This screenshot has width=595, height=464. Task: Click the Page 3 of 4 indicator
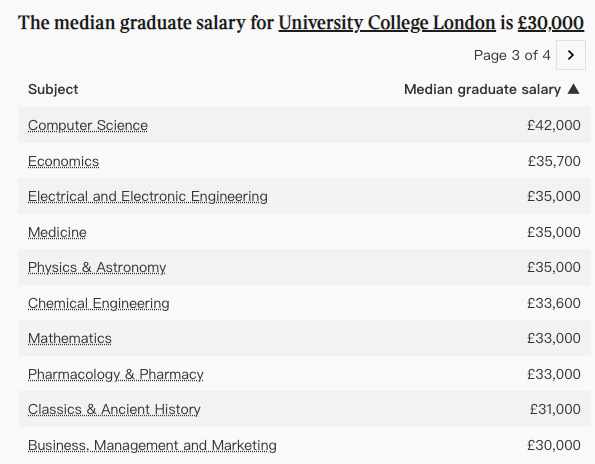click(512, 55)
